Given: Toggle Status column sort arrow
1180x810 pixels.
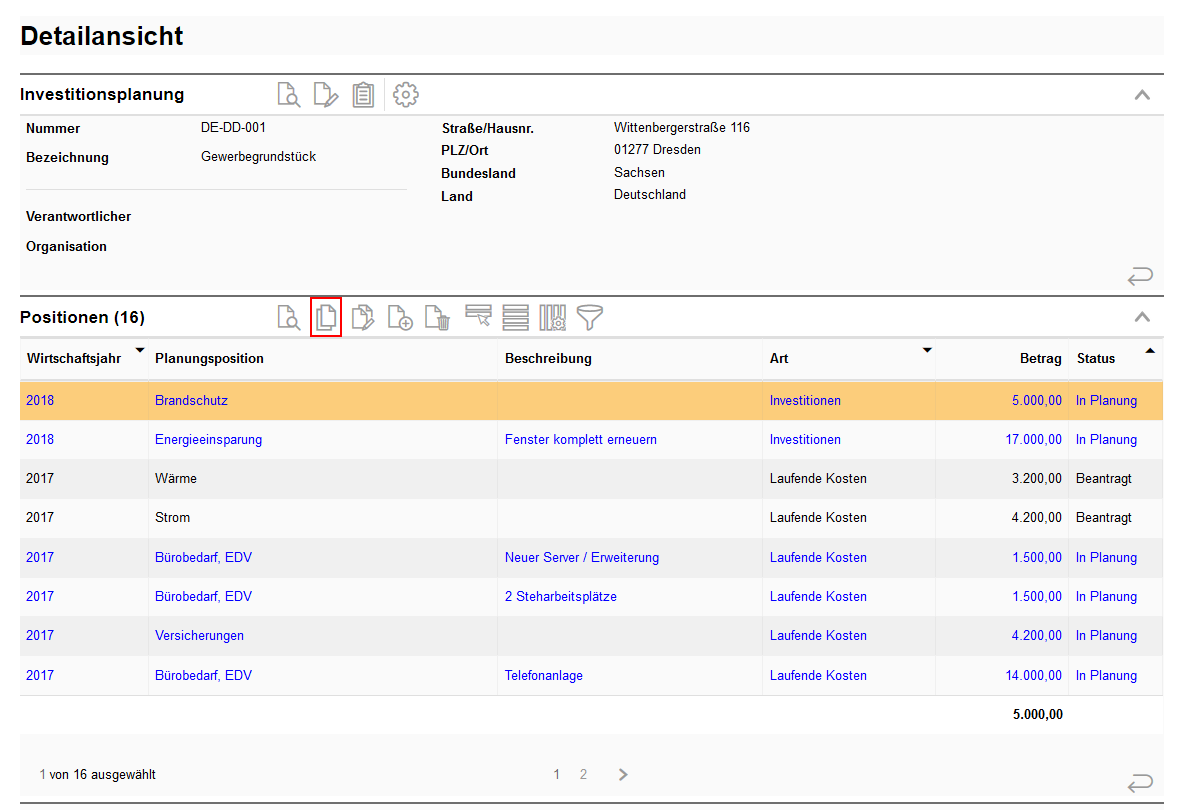Looking at the screenshot, I should [1150, 350].
